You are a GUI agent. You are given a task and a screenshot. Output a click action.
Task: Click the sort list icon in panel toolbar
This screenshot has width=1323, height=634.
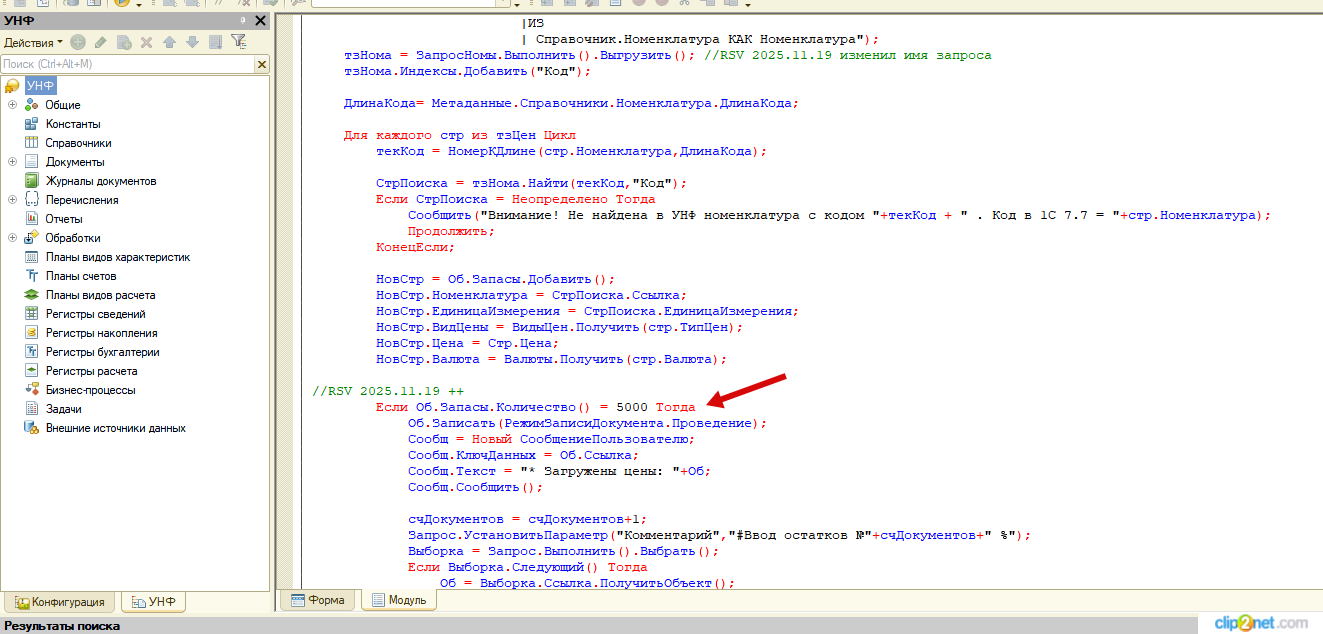(215, 42)
